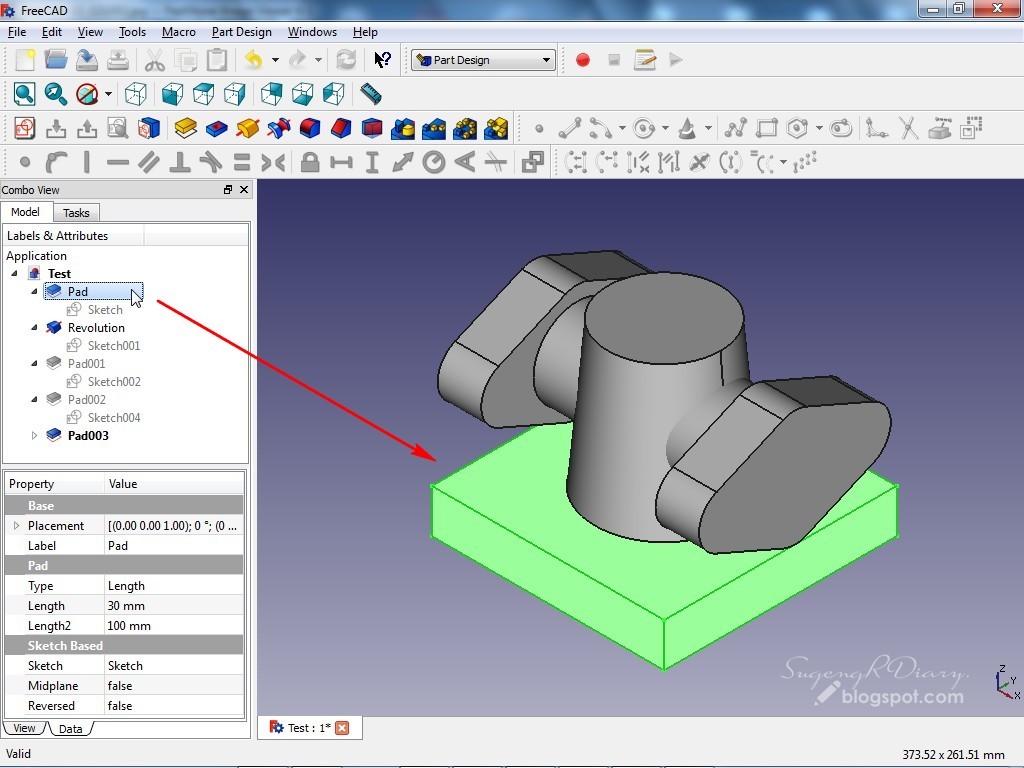Start macro recording
The image size is (1024, 768).
coord(583,60)
